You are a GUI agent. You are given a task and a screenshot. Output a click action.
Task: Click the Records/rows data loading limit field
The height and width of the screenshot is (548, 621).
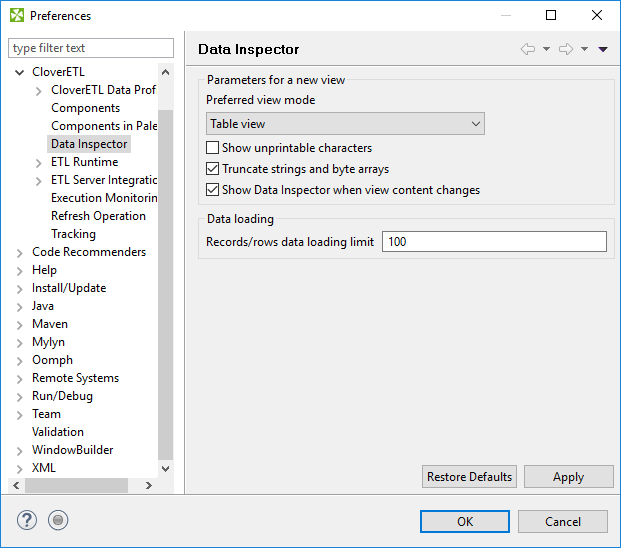click(x=494, y=241)
